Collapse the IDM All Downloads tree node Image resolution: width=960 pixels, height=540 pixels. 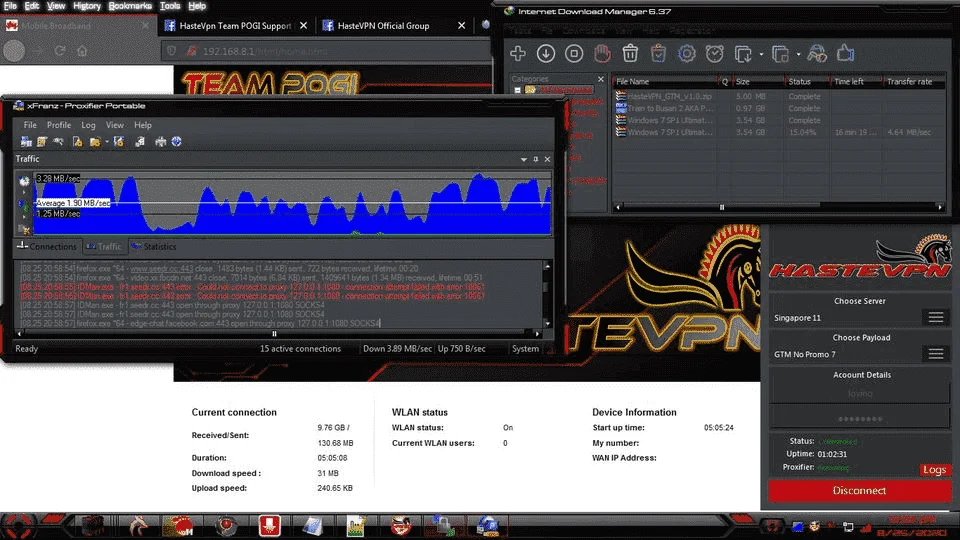point(517,90)
